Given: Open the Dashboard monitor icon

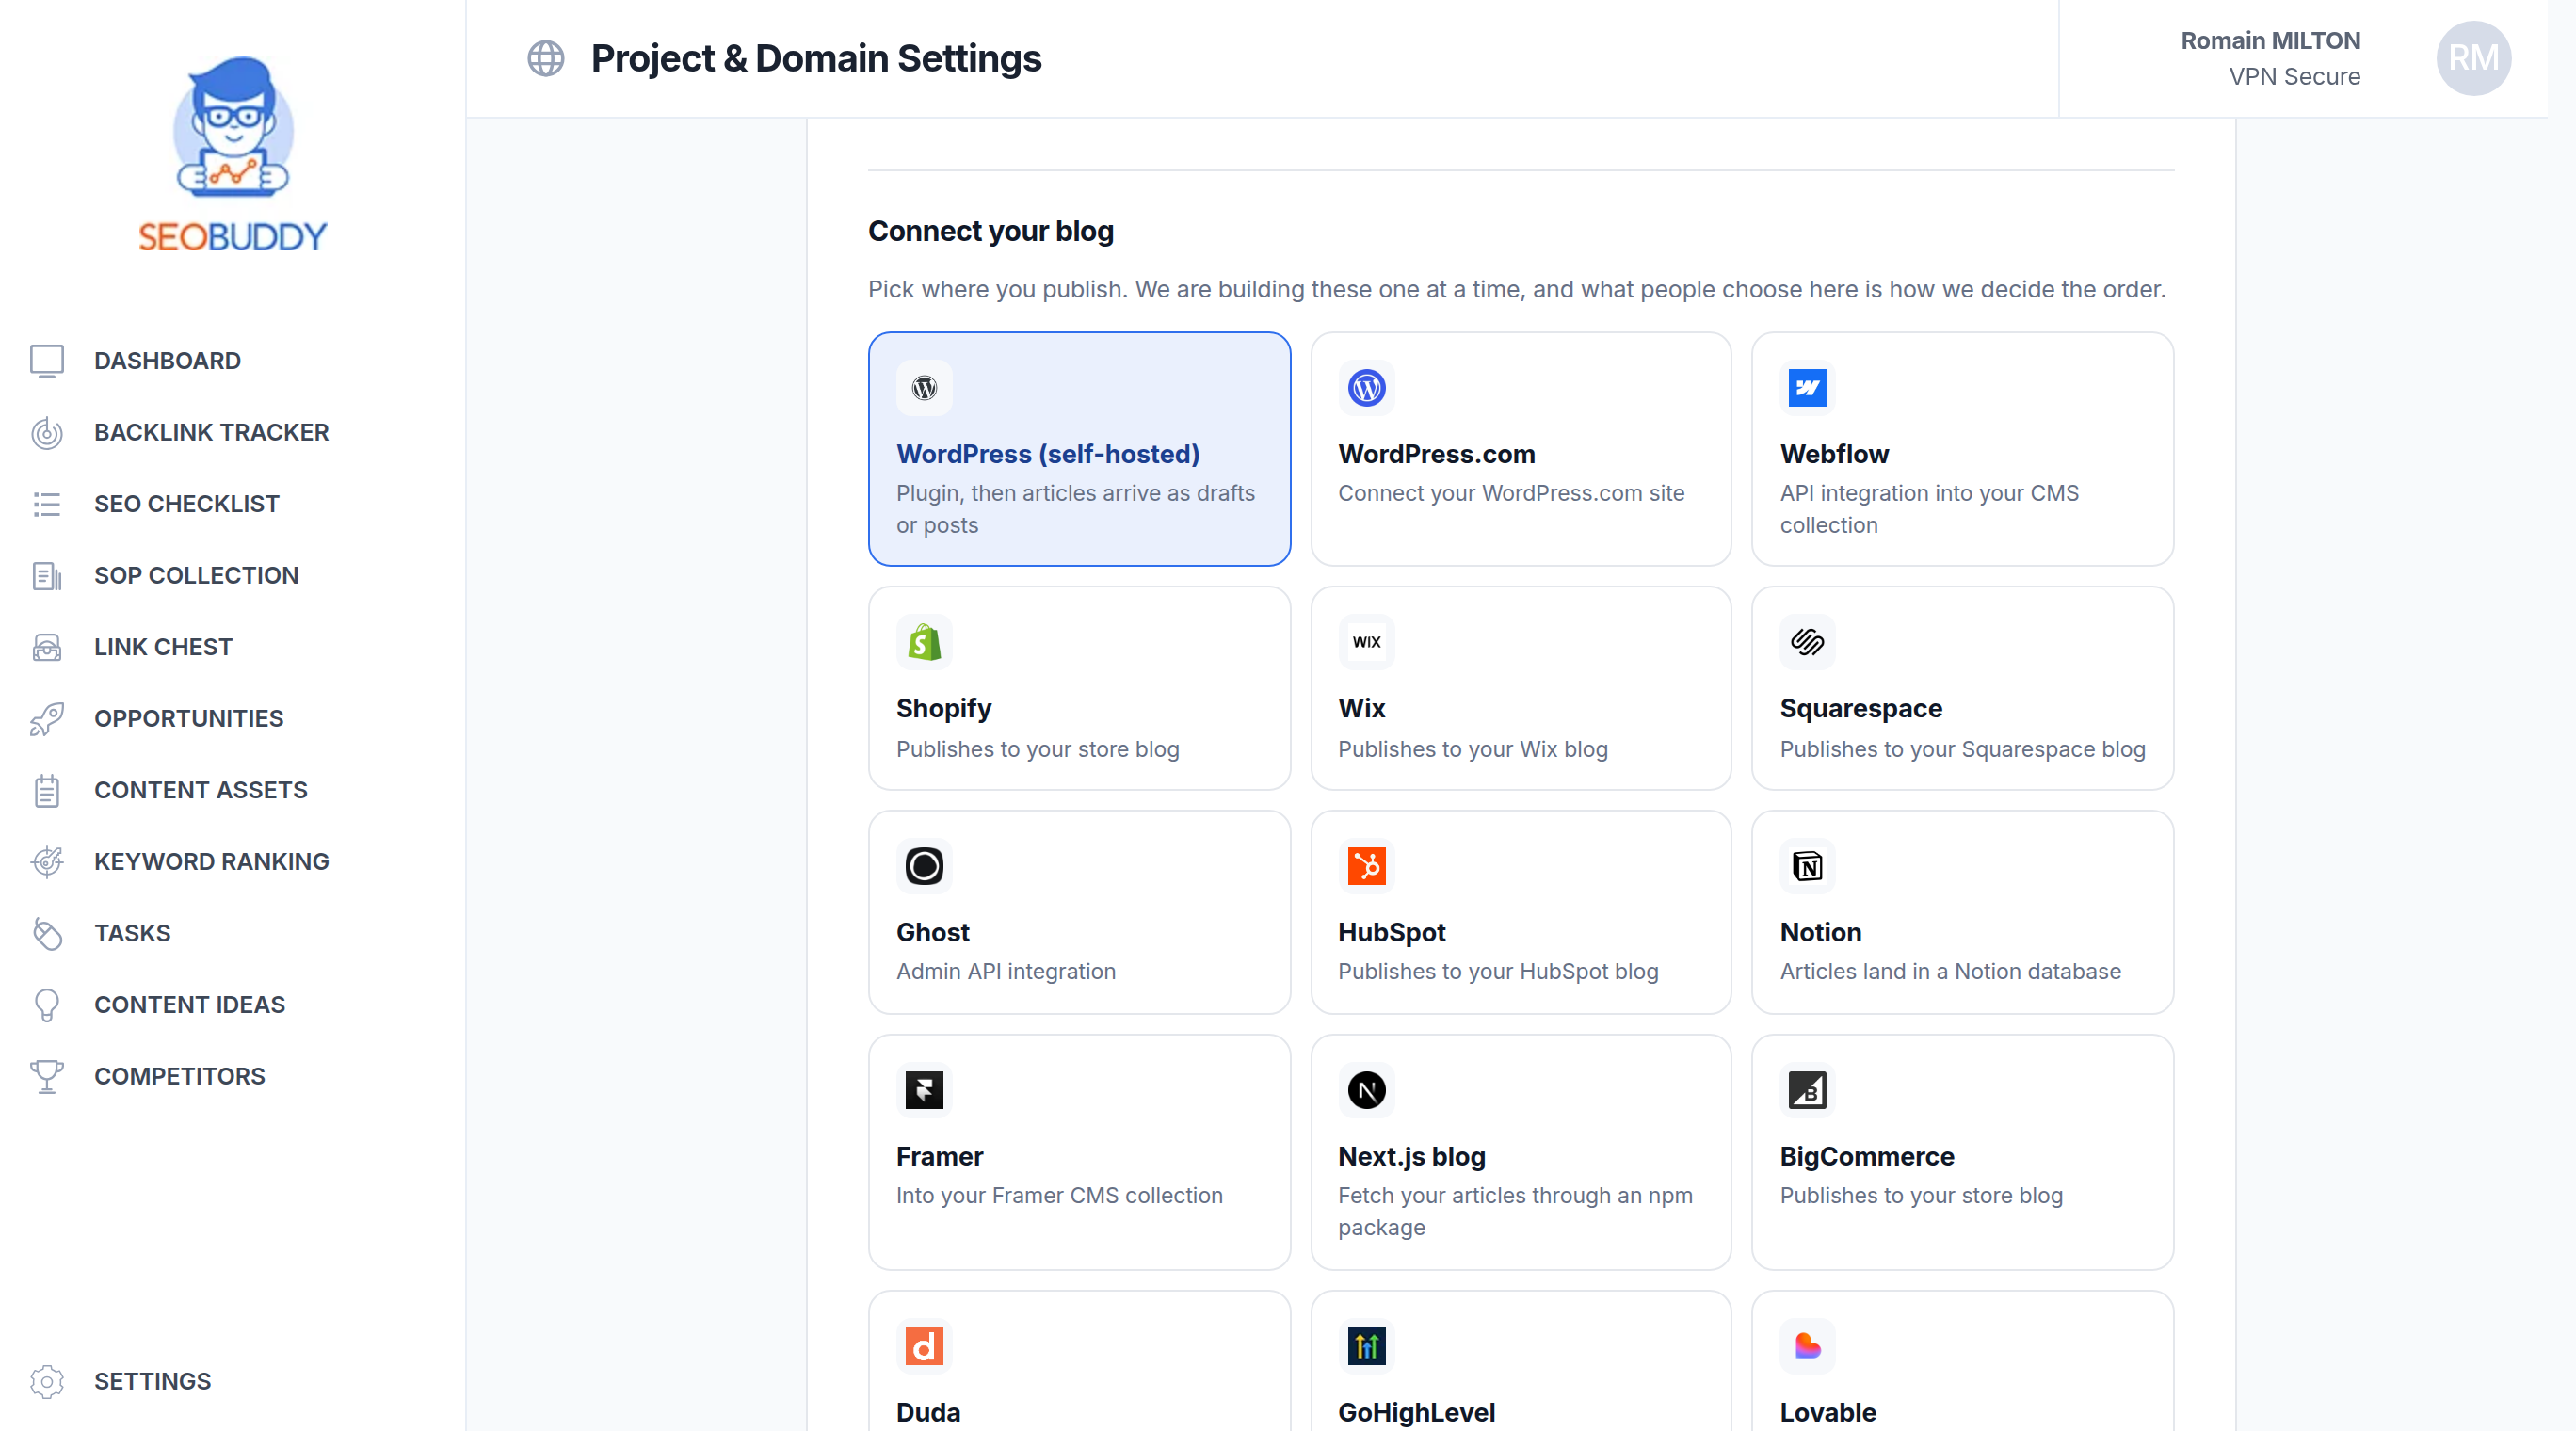Looking at the screenshot, I should pyautogui.click(x=47, y=361).
